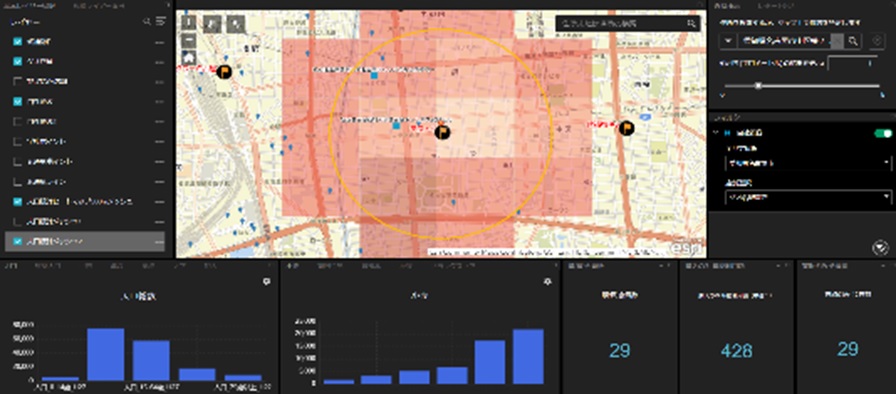This screenshot has width=896, height=394.
Task: Select the first tab above the left bar chart
Action: point(12,266)
